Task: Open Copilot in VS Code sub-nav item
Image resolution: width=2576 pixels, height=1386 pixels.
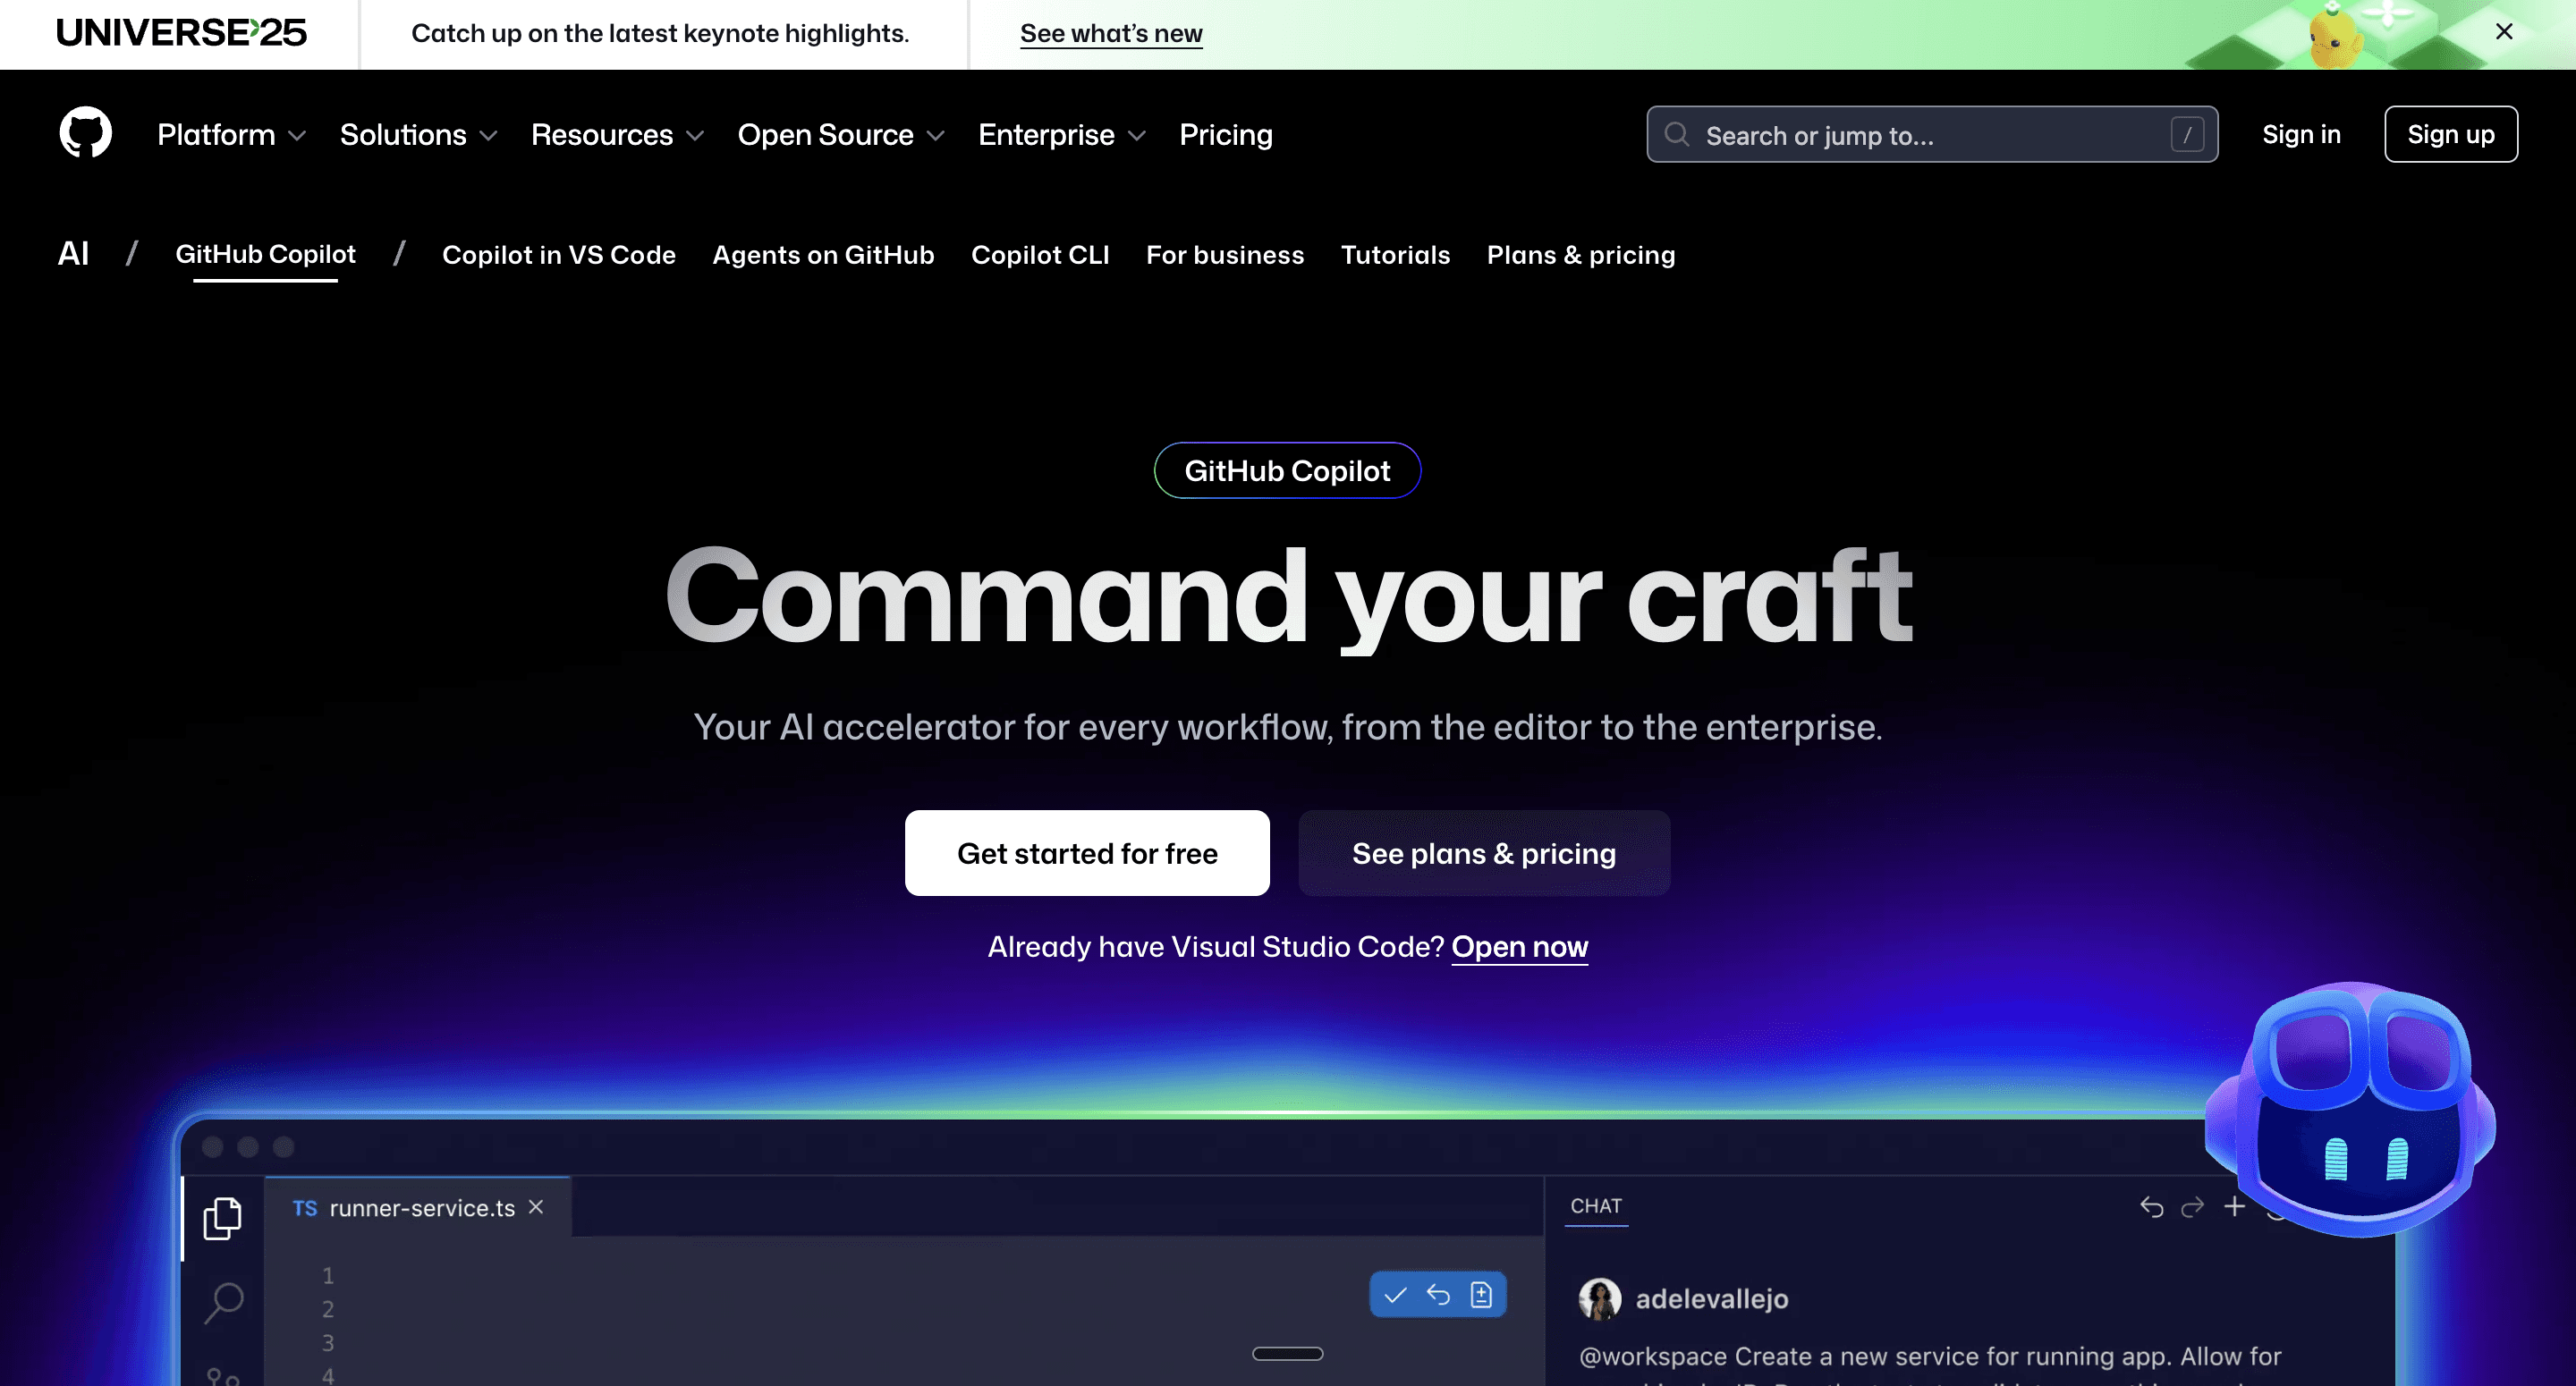Action: tap(558, 255)
